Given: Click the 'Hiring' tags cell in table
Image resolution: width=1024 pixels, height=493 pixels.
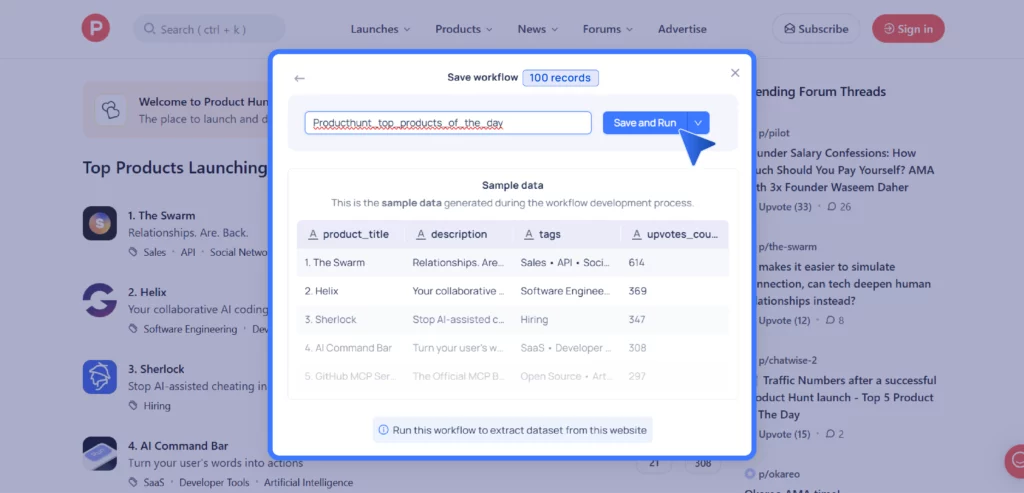Looking at the screenshot, I should (567, 319).
